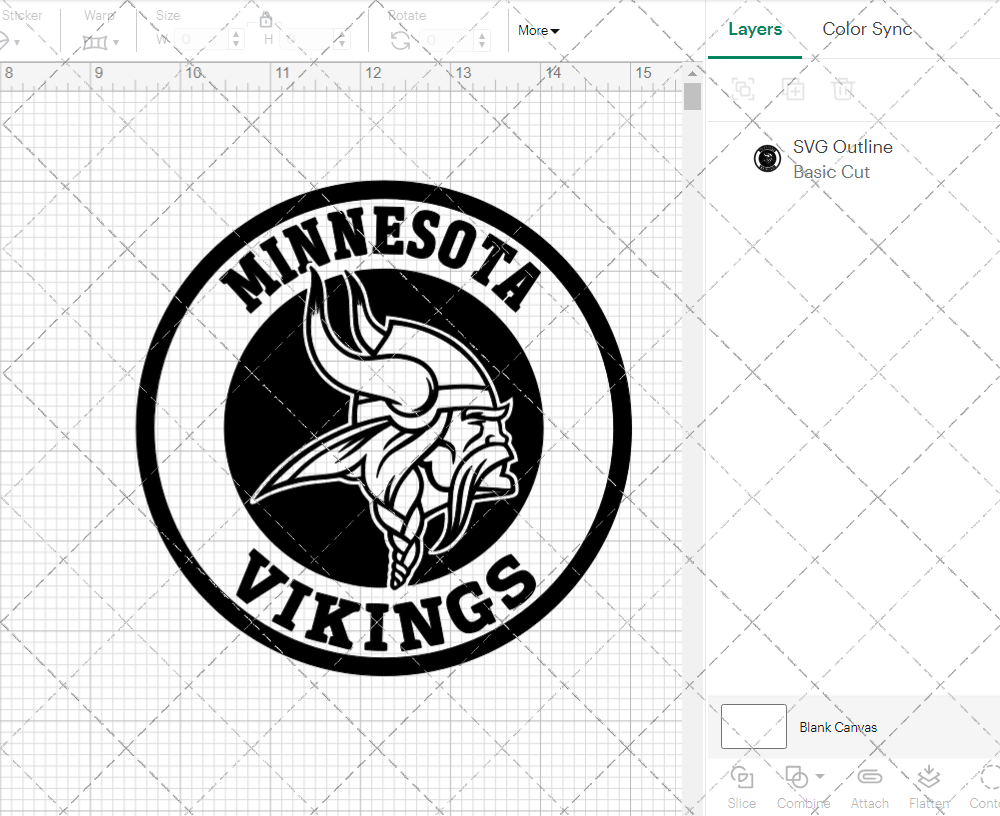Open the More dropdown
Viewport: 1000px width, 816px height.
click(538, 30)
